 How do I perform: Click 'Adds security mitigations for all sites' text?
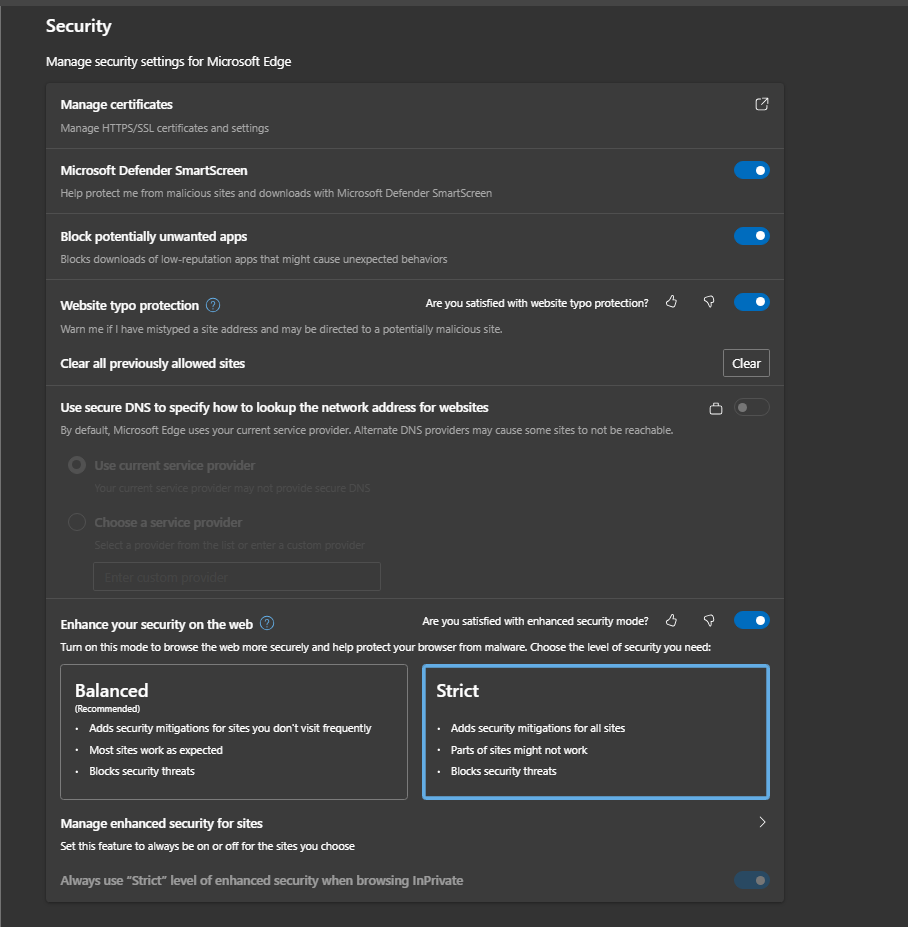(x=538, y=728)
